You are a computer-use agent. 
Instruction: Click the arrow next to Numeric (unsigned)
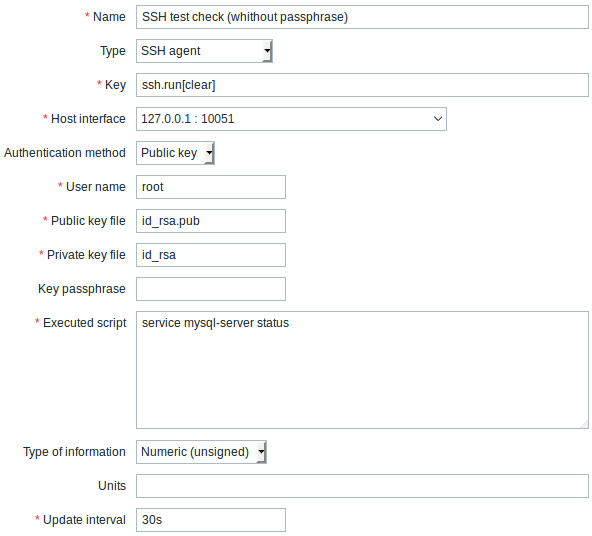(x=261, y=452)
